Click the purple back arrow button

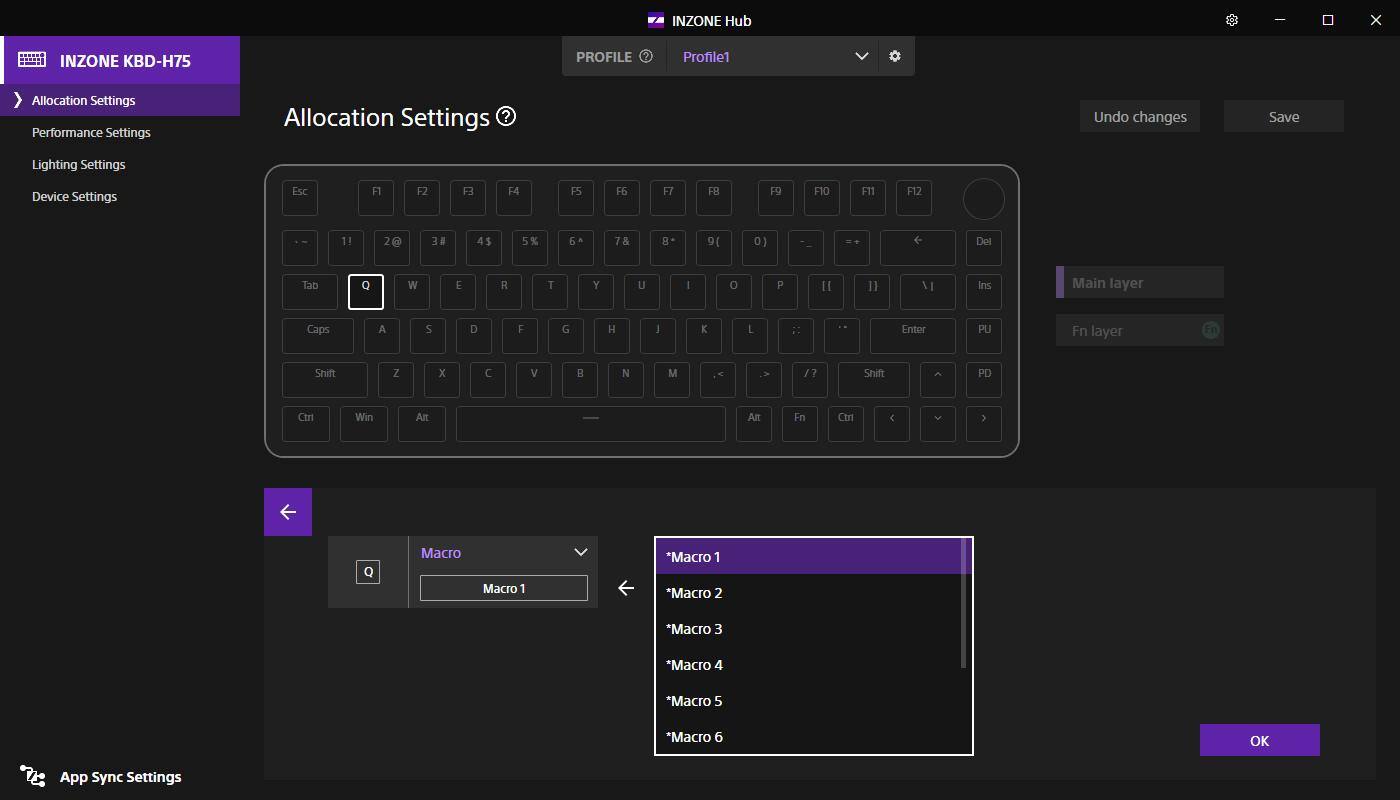(x=288, y=512)
